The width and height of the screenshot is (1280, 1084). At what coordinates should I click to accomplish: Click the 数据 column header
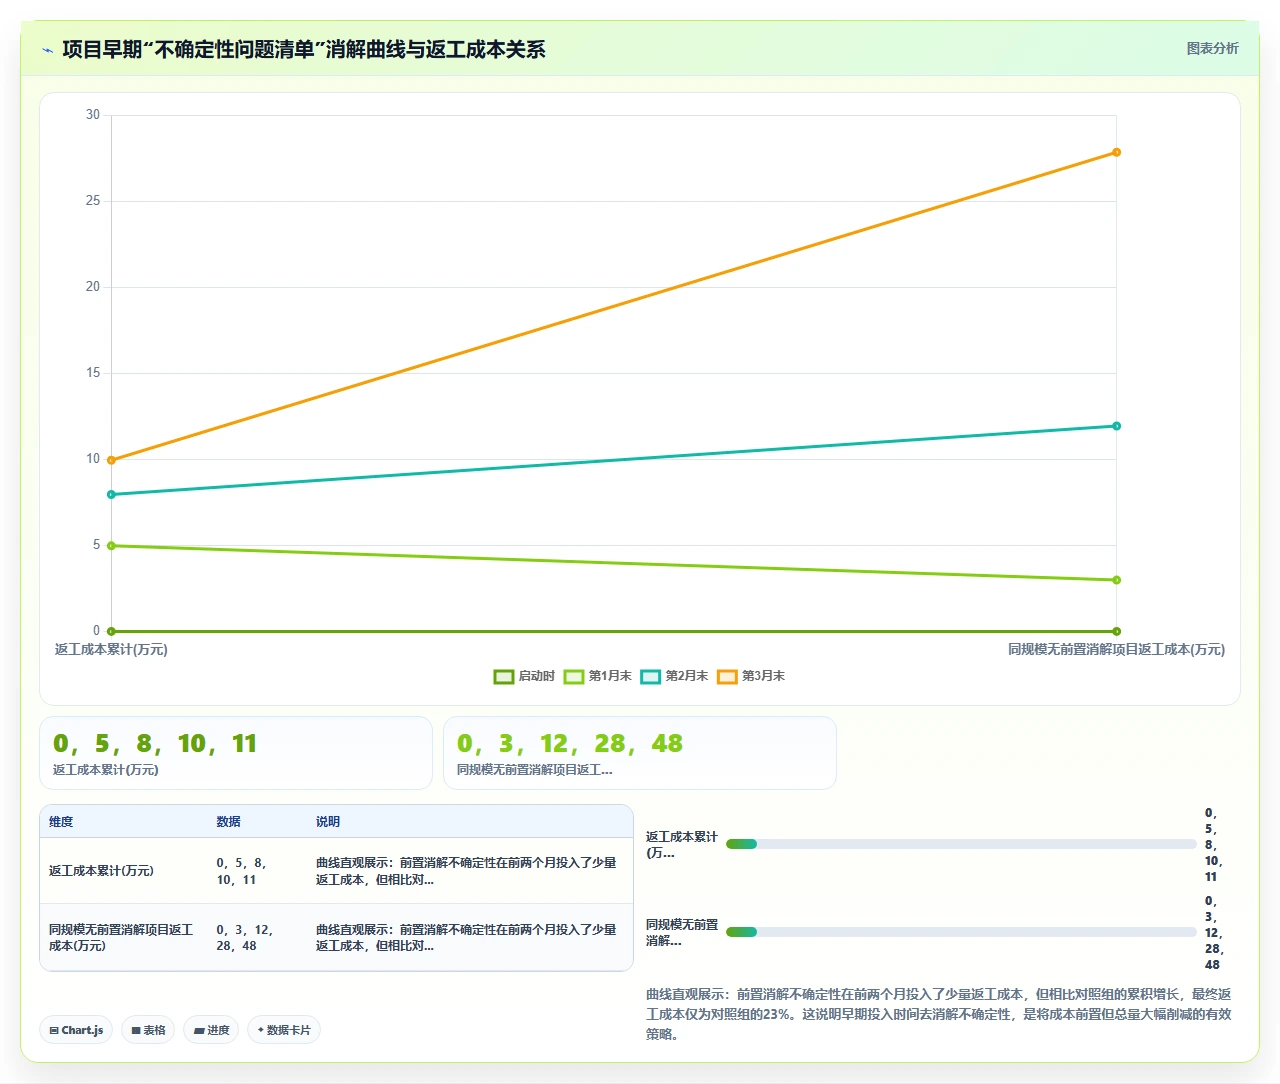point(228,822)
